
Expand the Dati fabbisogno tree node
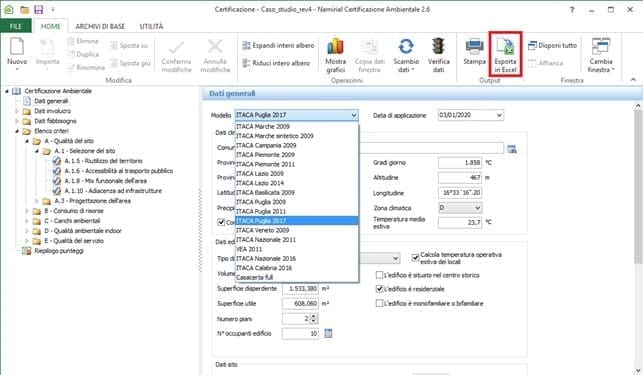pyautogui.click(x=17, y=121)
